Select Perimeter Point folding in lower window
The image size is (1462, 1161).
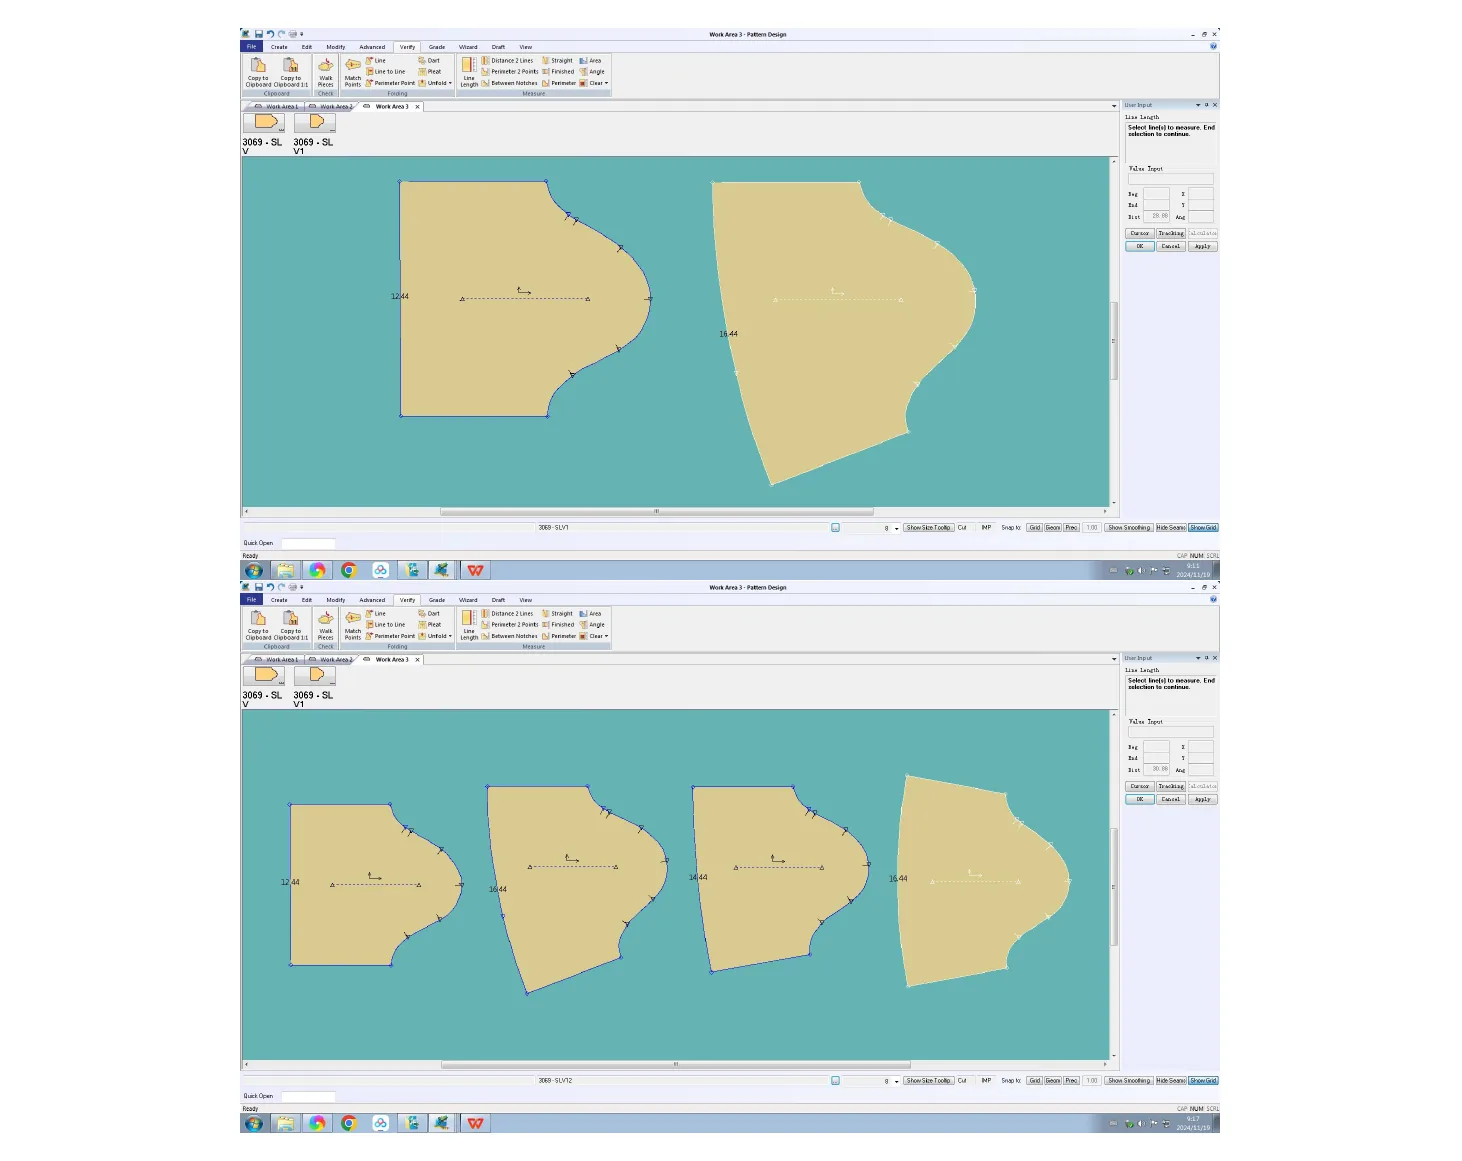point(390,636)
